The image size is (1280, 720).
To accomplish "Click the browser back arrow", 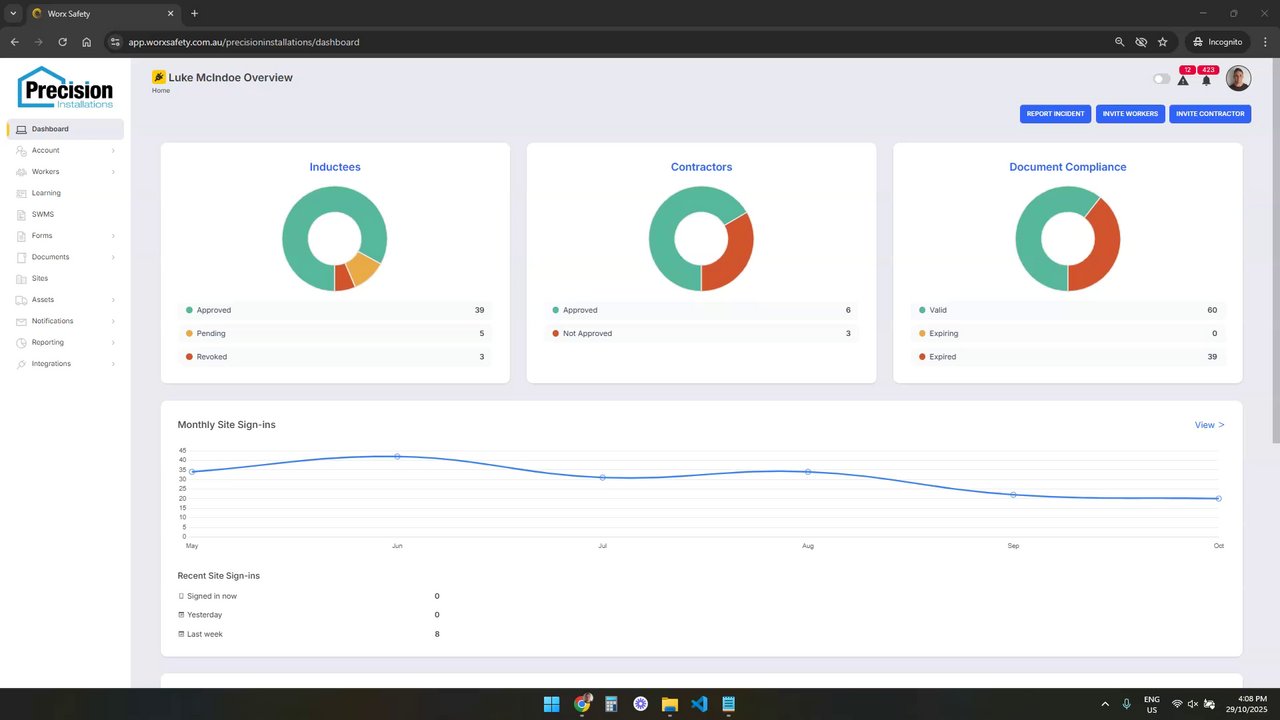I will point(15,42).
